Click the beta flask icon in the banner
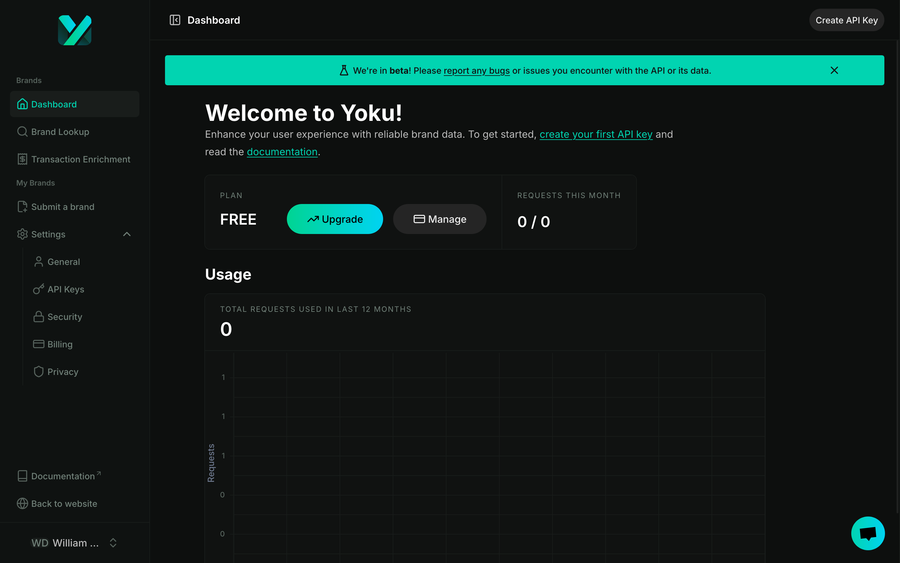 click(x=344, y=71)
